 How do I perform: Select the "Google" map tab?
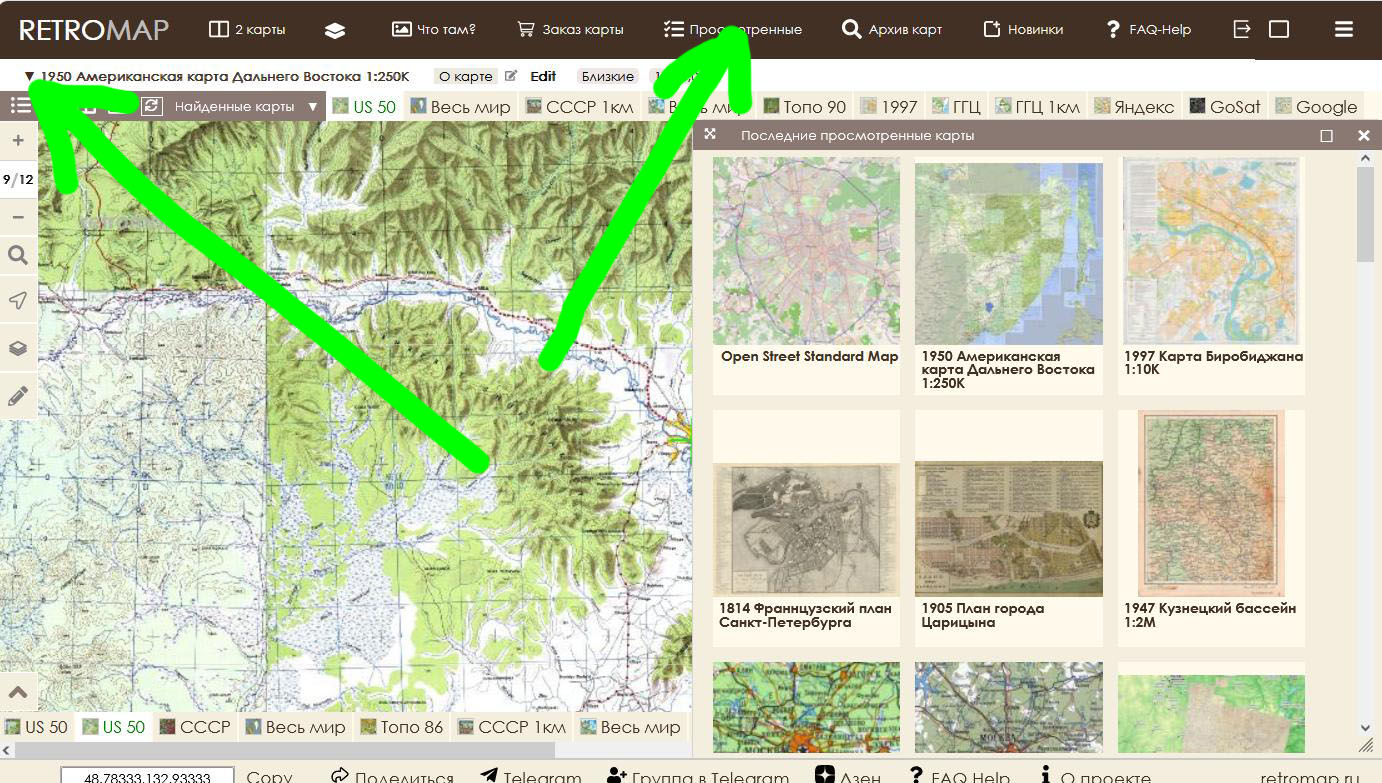(1317, 107)
